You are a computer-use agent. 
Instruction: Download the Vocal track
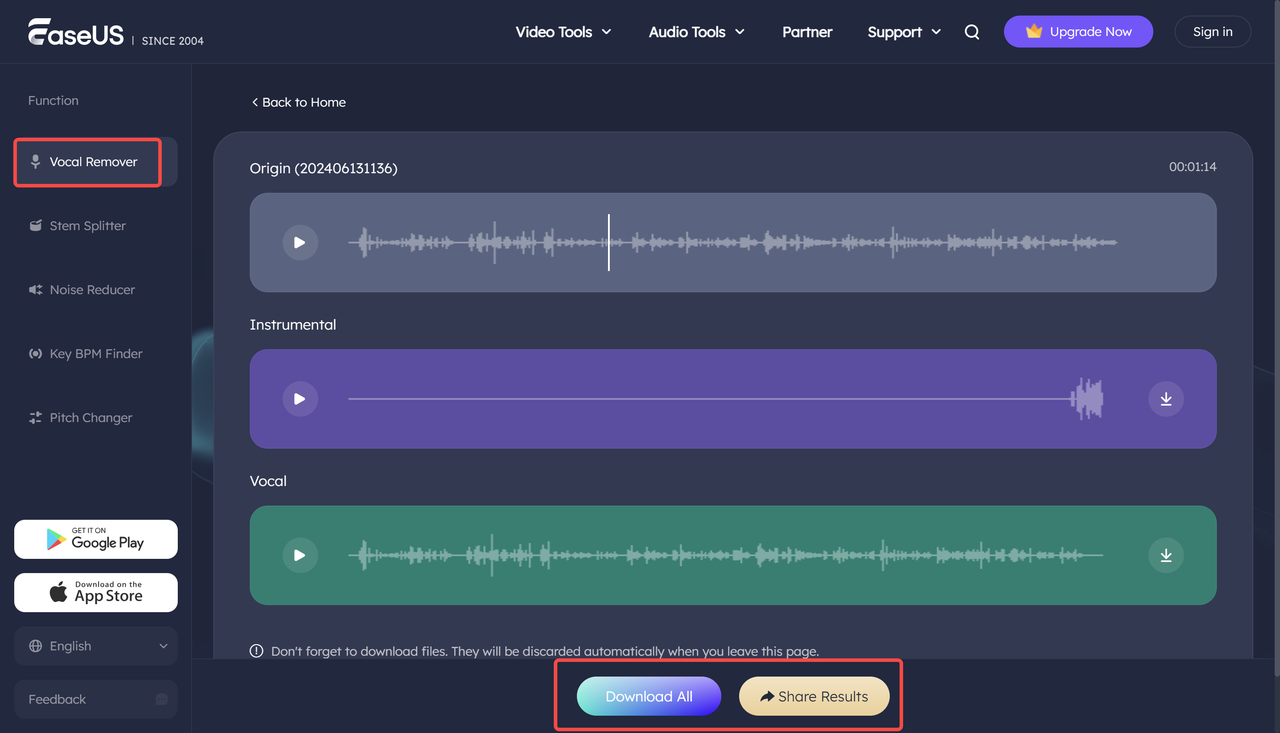(1166, 555)
